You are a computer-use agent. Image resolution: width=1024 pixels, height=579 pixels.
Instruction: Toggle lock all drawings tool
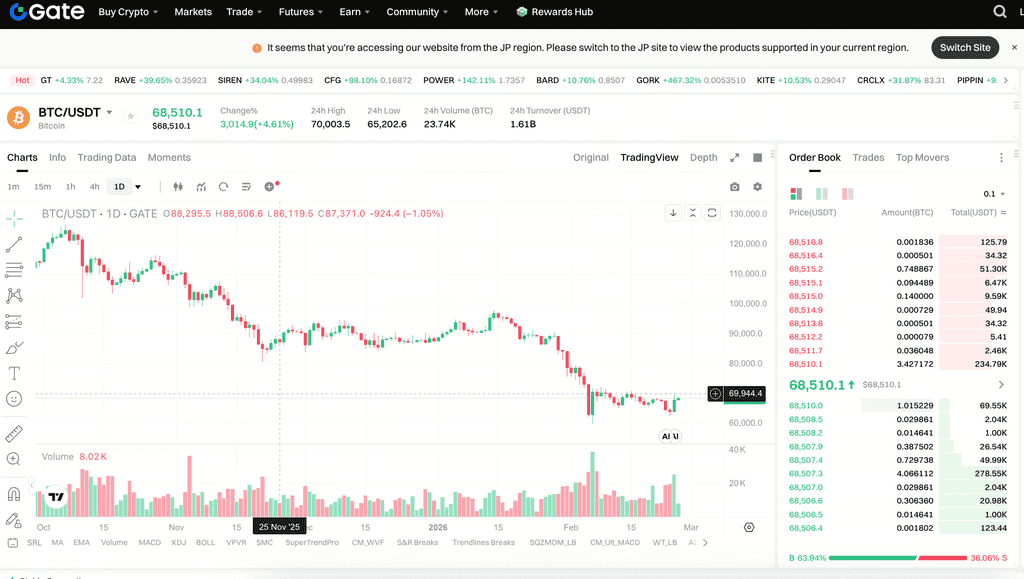[14, 520]
